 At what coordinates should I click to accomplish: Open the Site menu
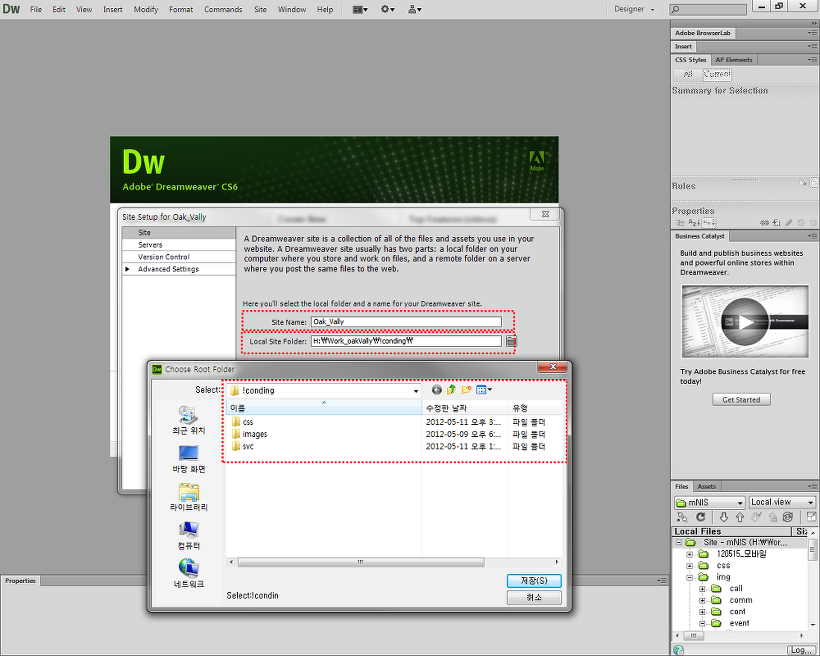click(x=260, y=9)
